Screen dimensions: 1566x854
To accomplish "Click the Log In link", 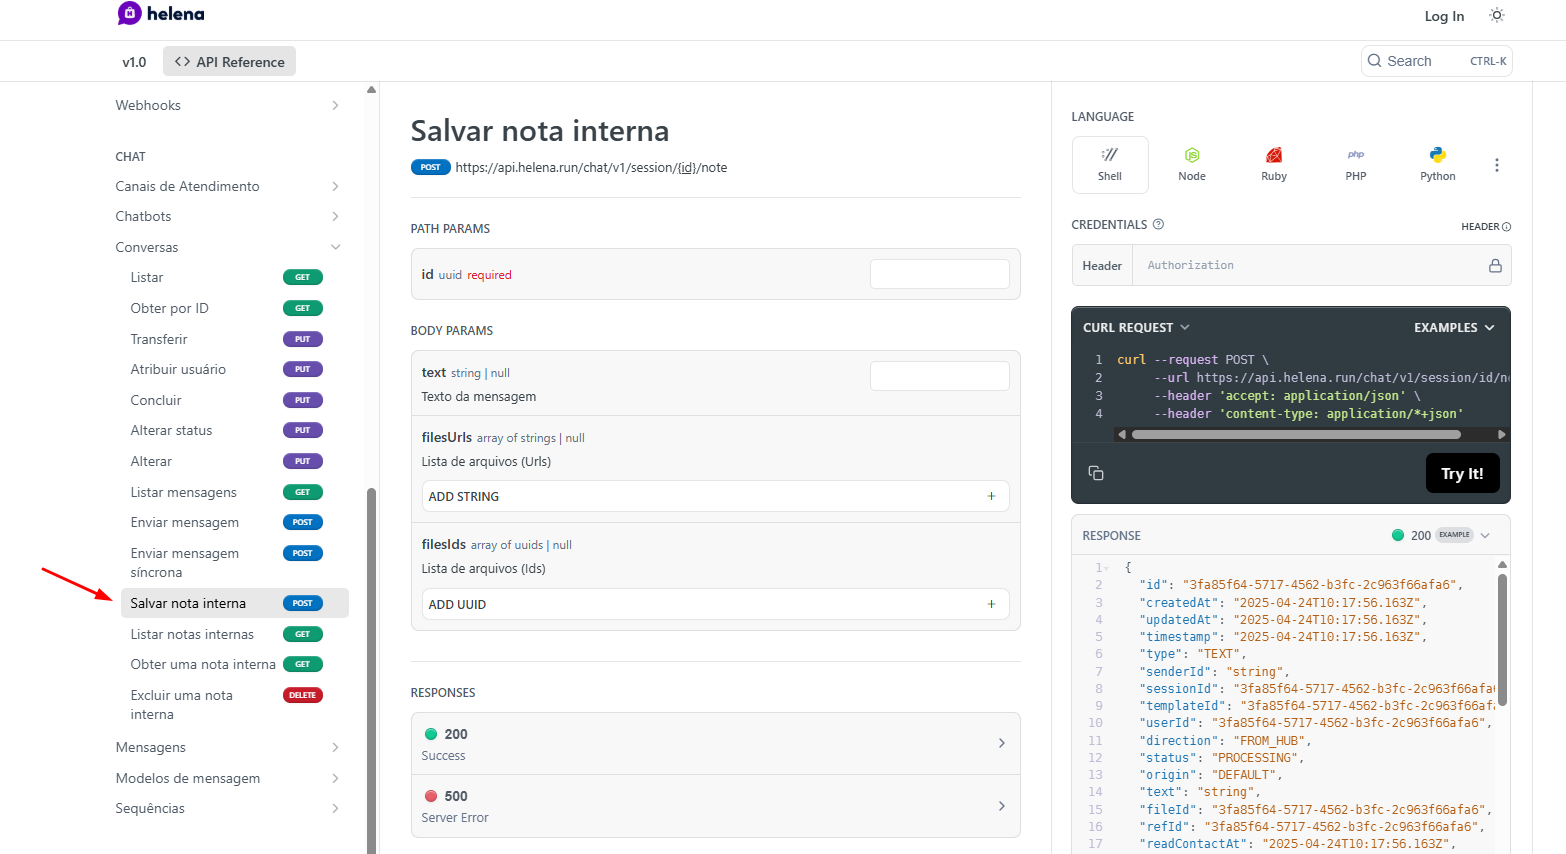I will coord(1443,16).
